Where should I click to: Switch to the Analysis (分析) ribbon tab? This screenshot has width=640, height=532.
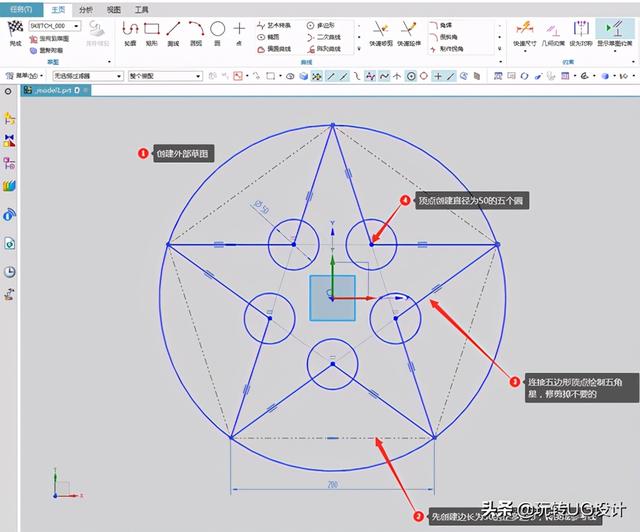tap(86, 9)
